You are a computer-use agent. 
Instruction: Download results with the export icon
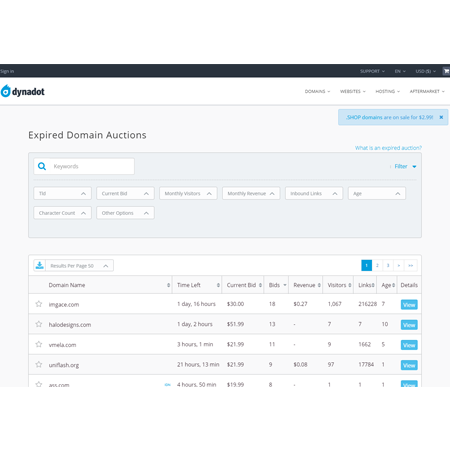[x=40, y=265]
